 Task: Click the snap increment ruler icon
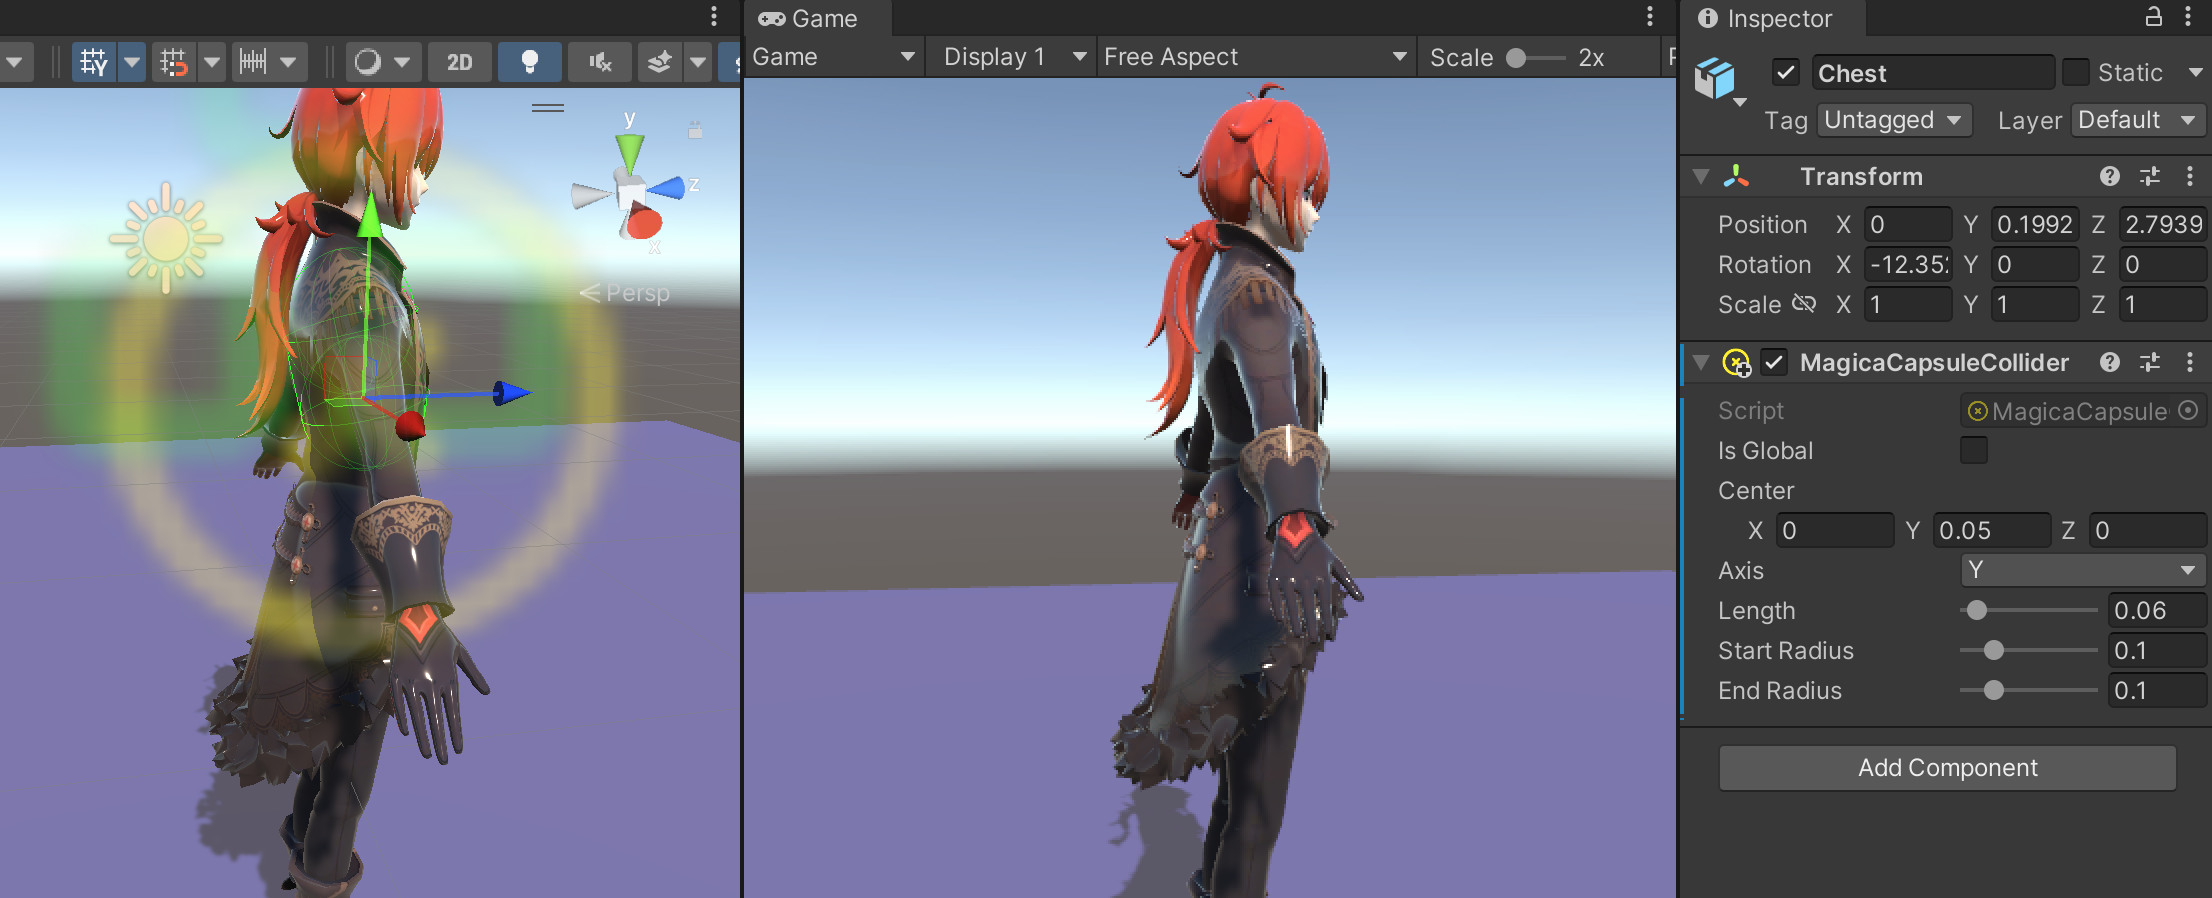(x=253, y=62)
